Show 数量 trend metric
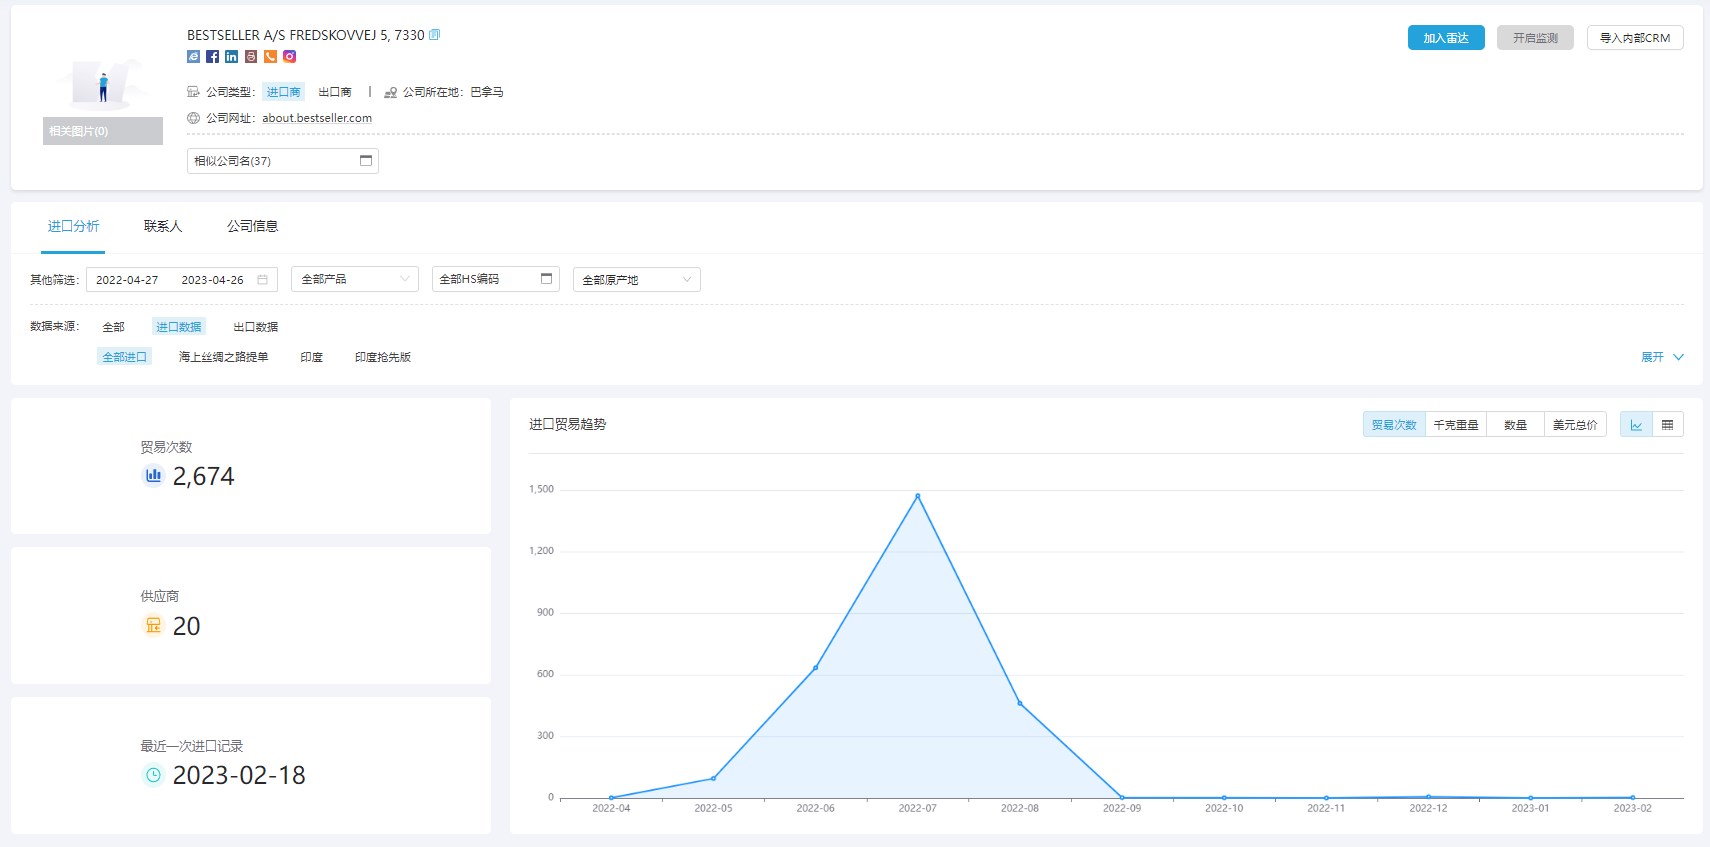The image size is (1710, 847). tap(1516, 425)
